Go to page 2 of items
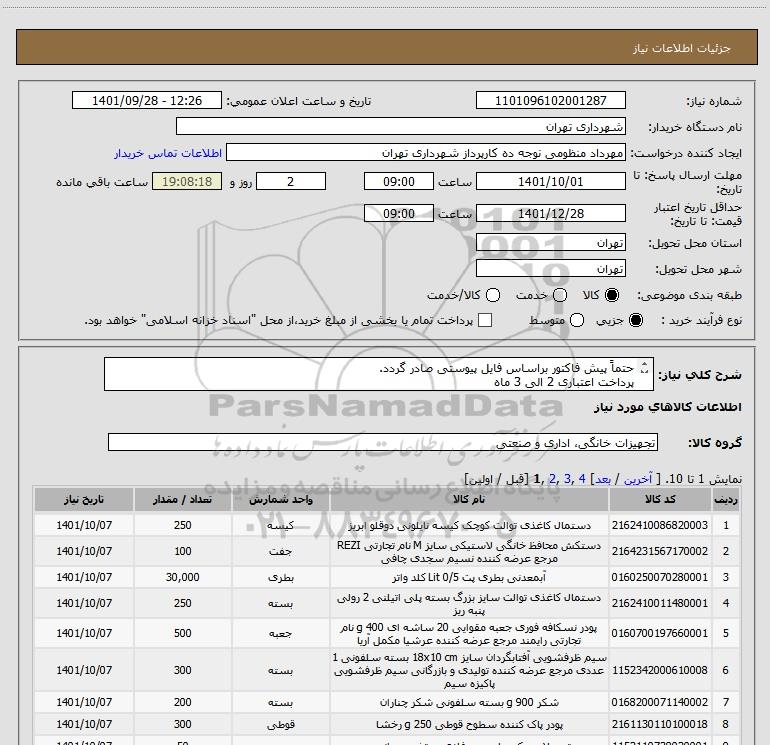 click(552, 478)
